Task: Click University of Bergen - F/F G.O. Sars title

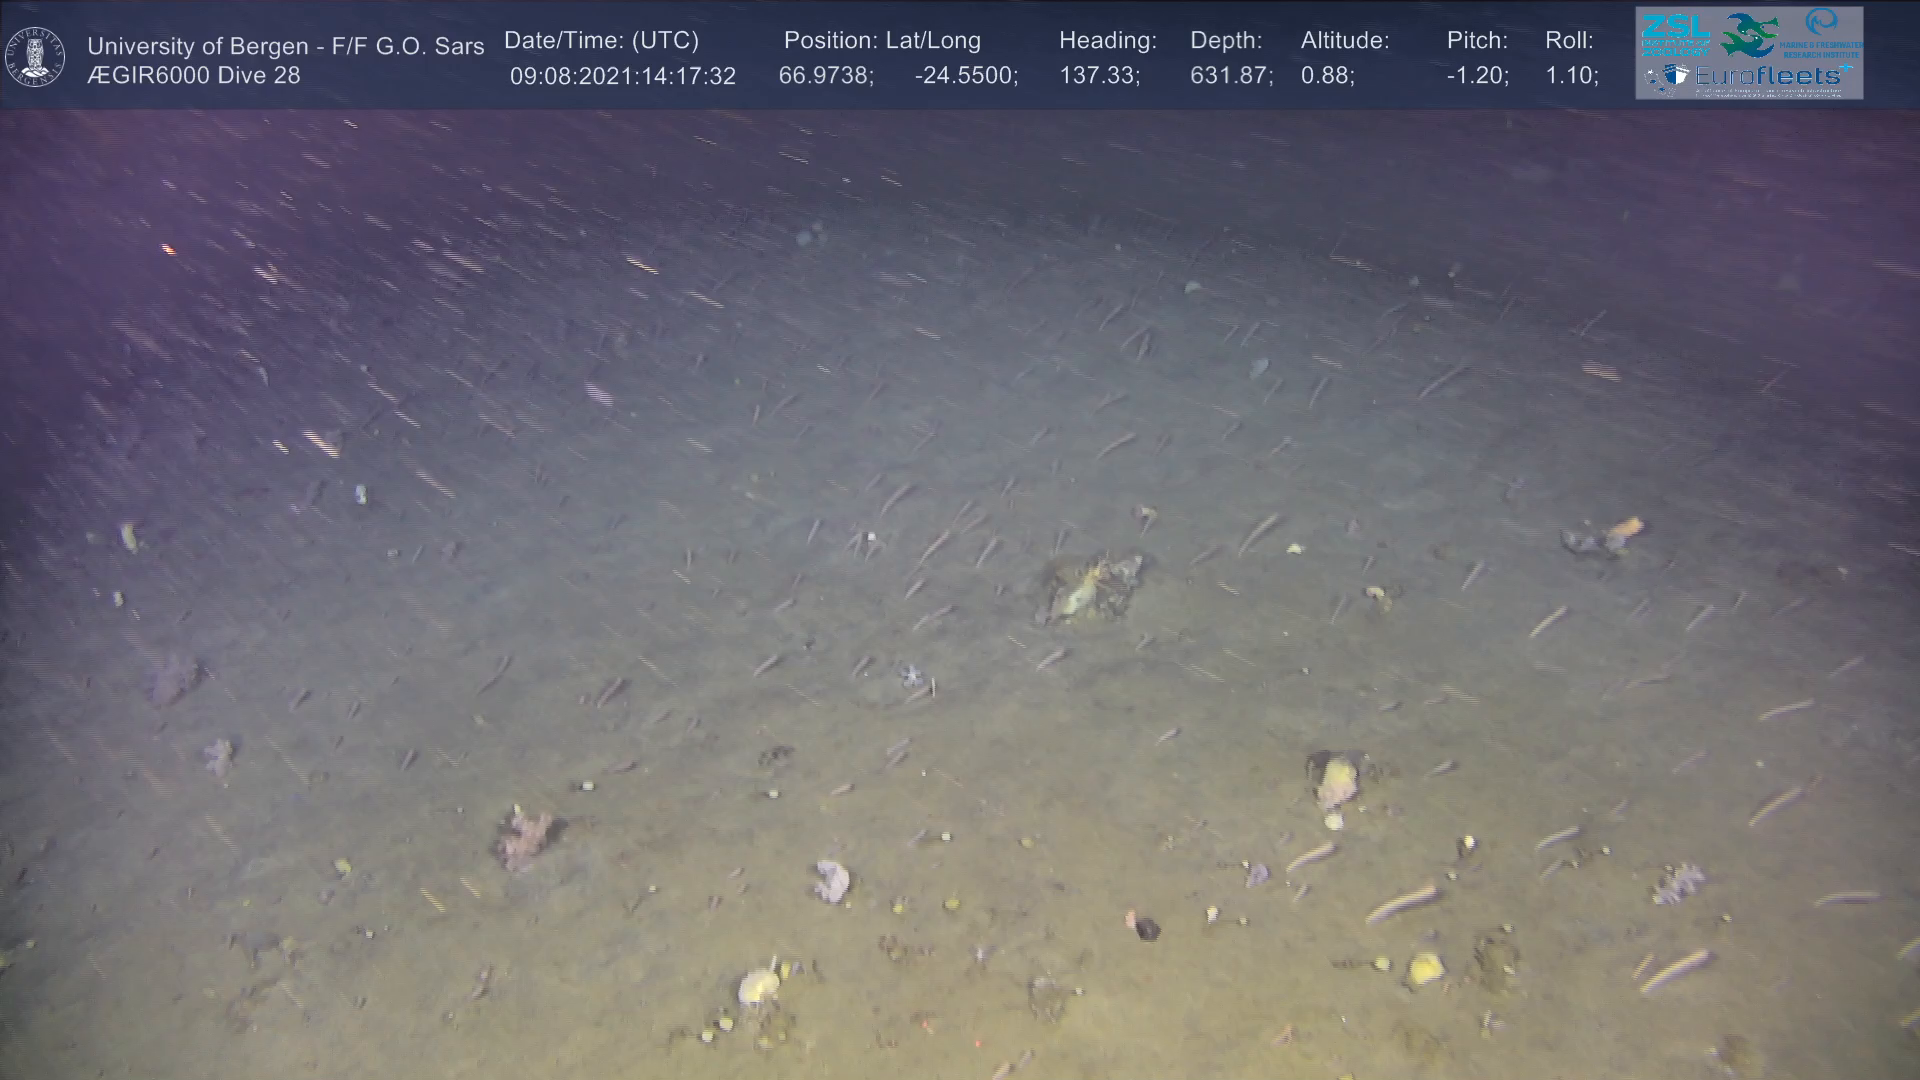Action: 285,47
